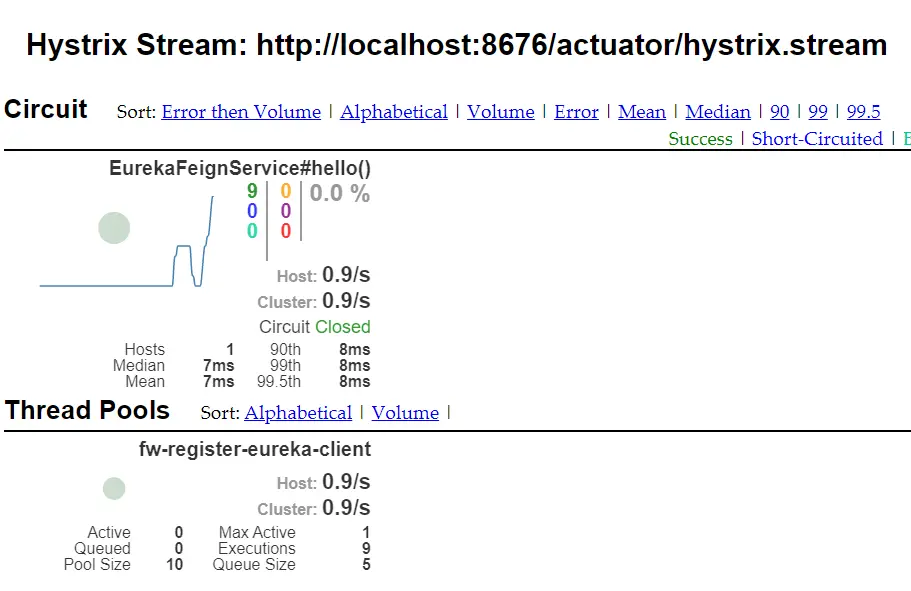The height and width of the screenshot is (591, 911).
Task: Sort circuits by 99th percentile
Action: (x=818, y=112)
